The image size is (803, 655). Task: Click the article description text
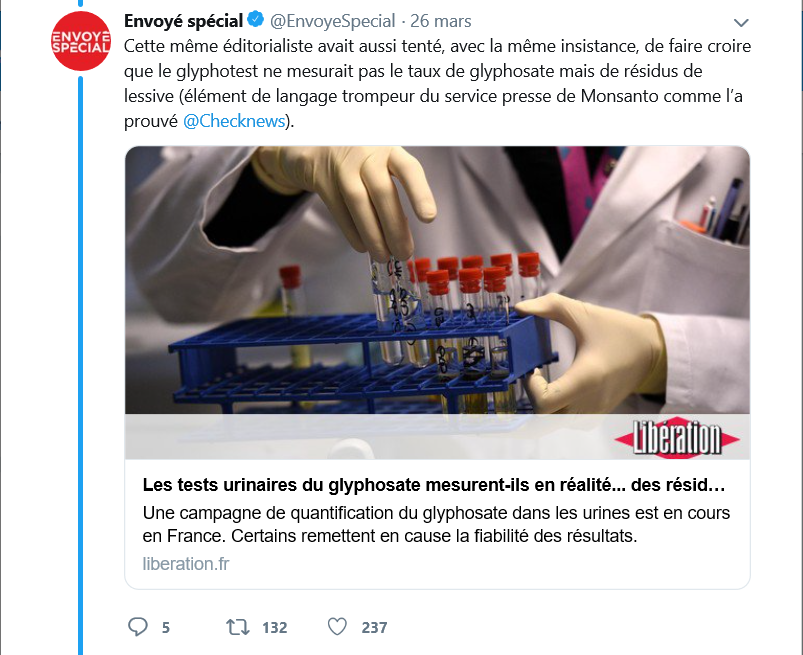(436, 524)
